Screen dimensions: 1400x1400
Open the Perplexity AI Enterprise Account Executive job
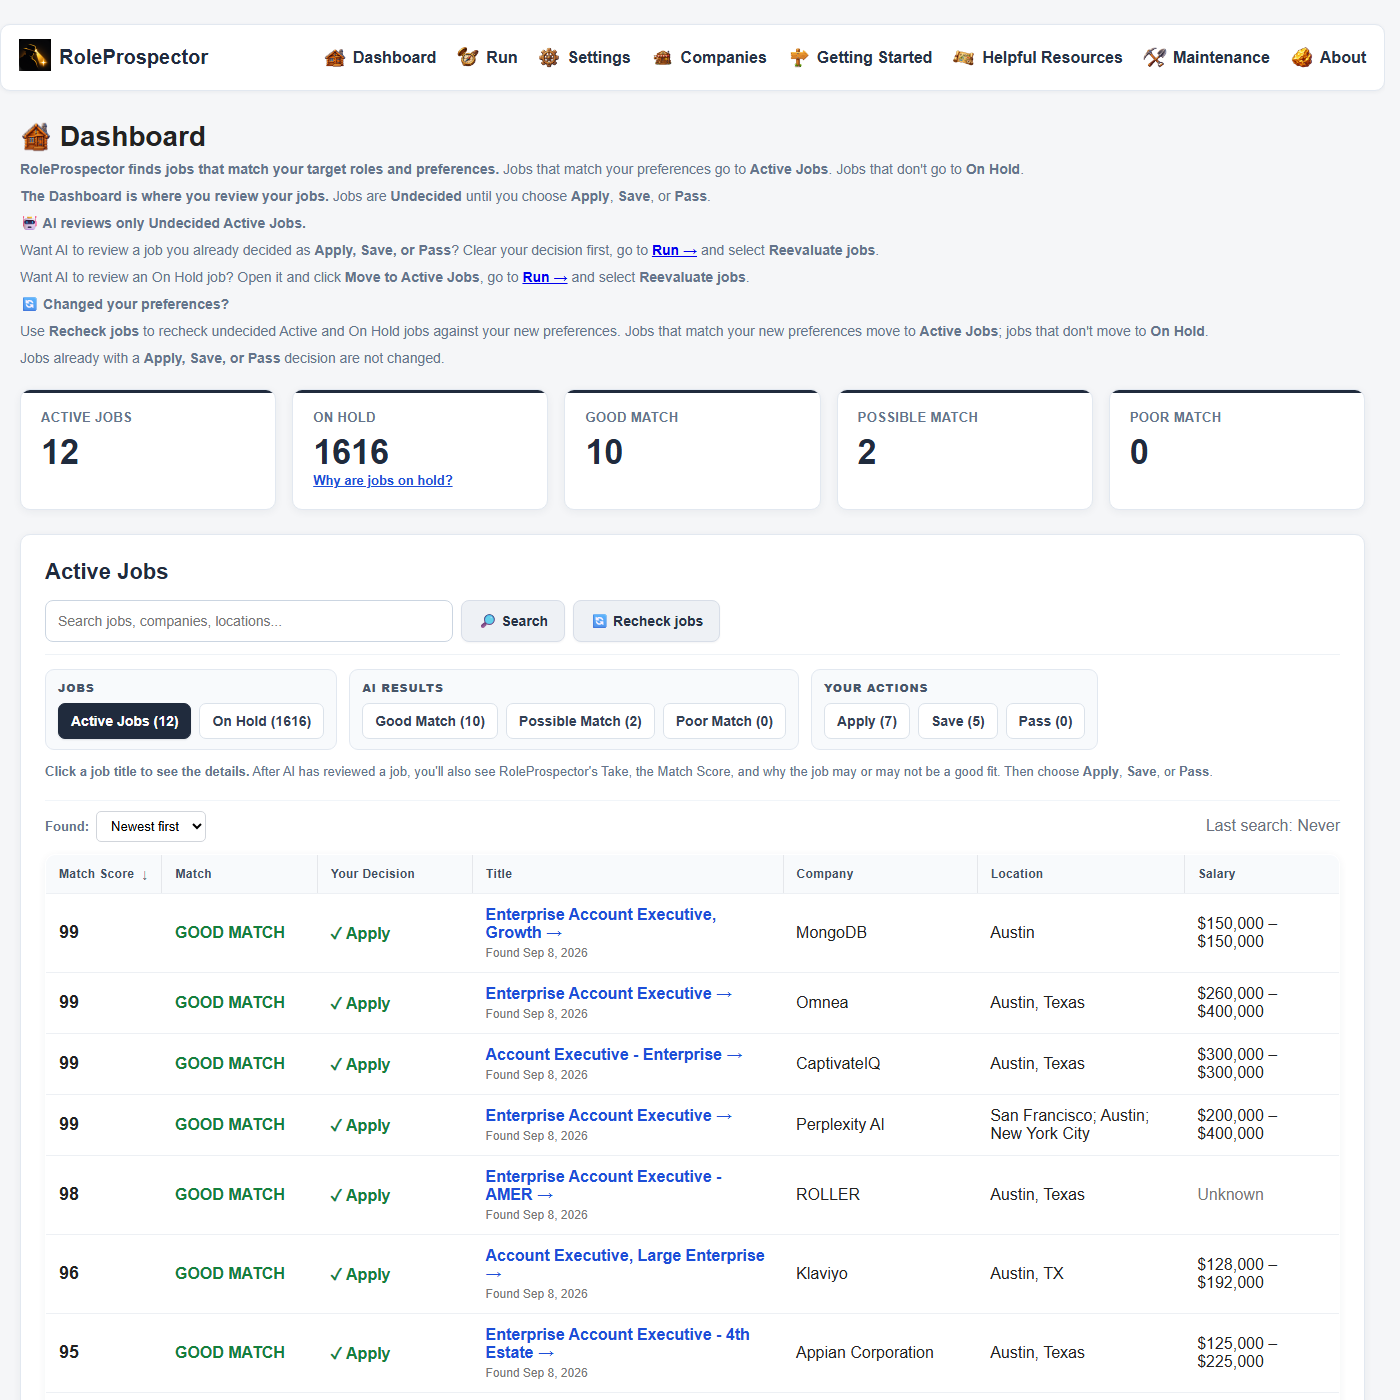[609, 1115]
